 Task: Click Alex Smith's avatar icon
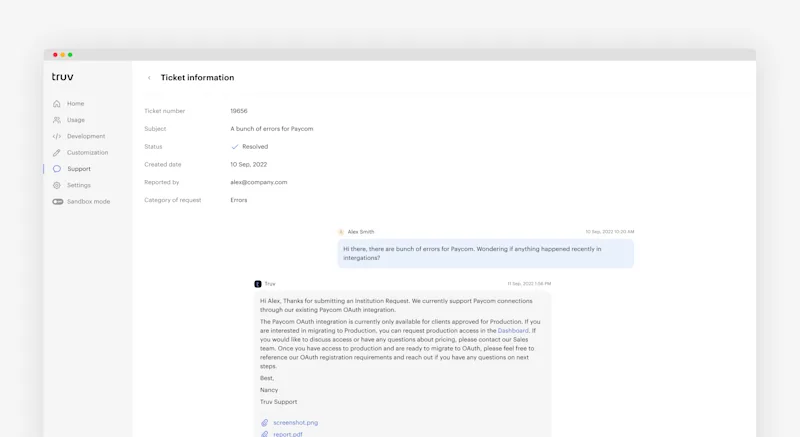(341, 232)
